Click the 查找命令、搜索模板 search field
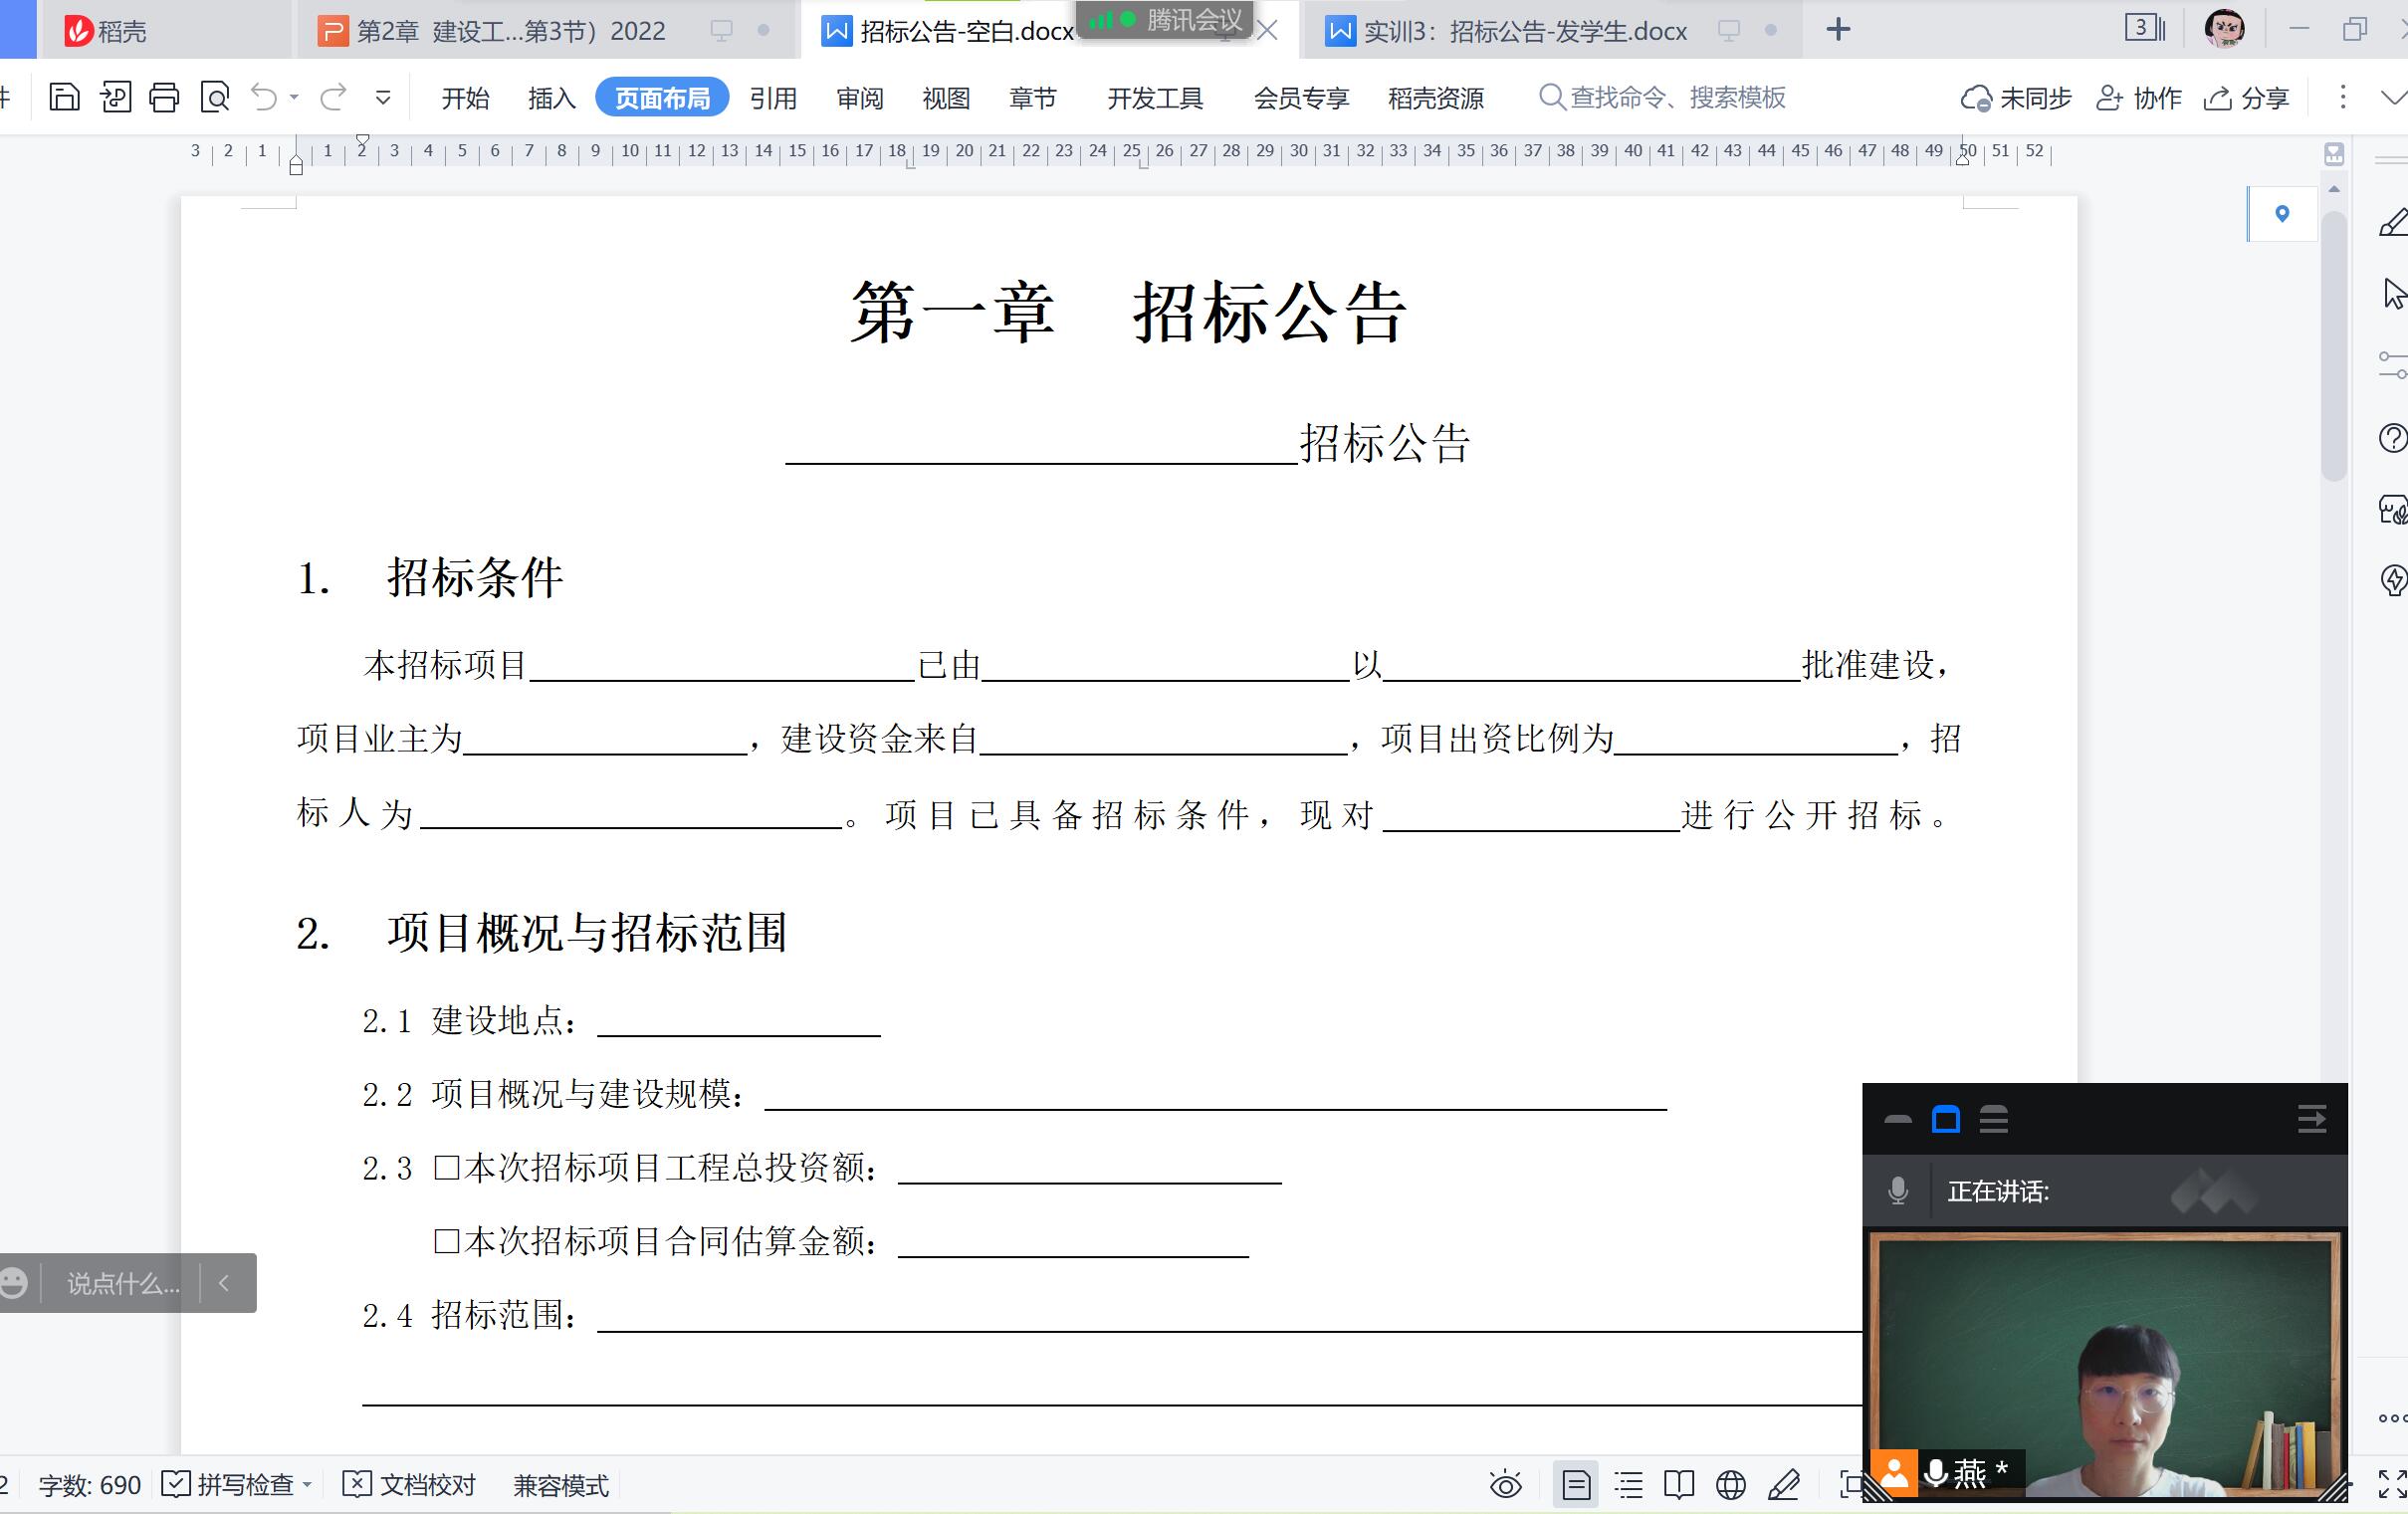The width and height of the screenshot is (2408, 1514). [1677, 98]
